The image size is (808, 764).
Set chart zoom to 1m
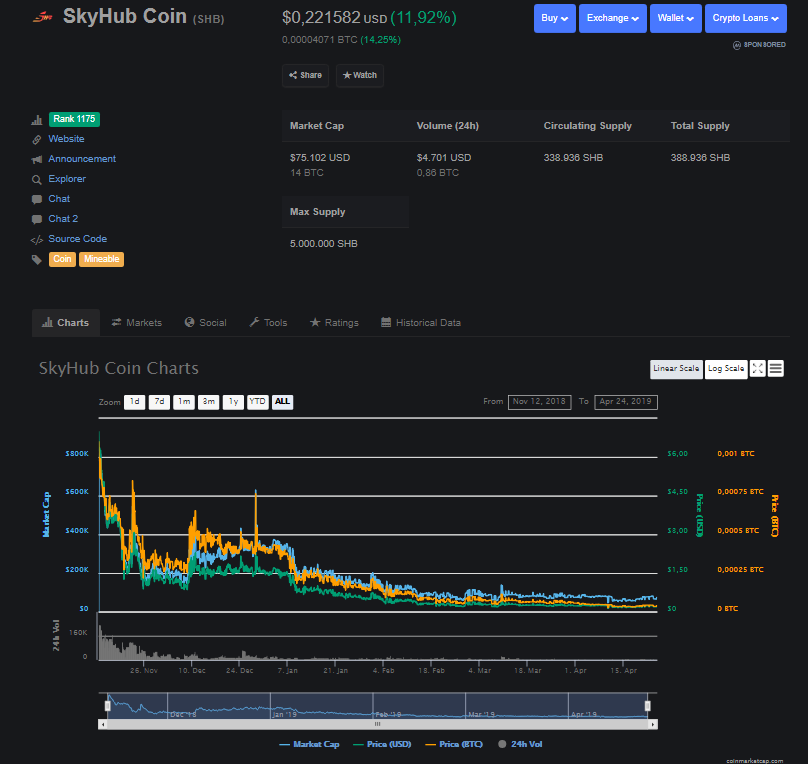pos(184,402)
